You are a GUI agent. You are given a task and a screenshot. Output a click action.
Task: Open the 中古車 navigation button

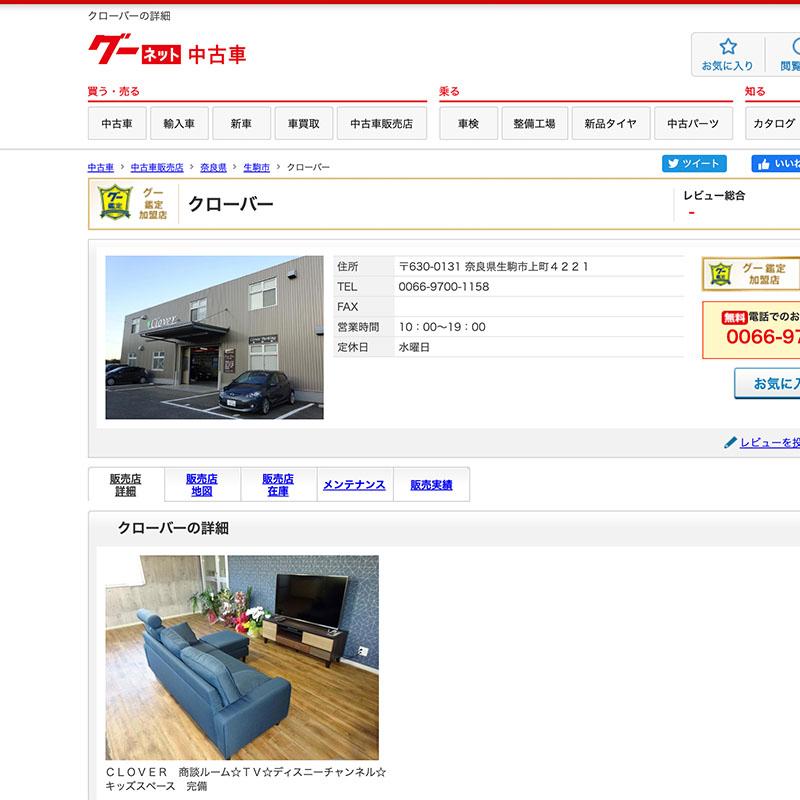pyautogui.click(x=117, y=123)
